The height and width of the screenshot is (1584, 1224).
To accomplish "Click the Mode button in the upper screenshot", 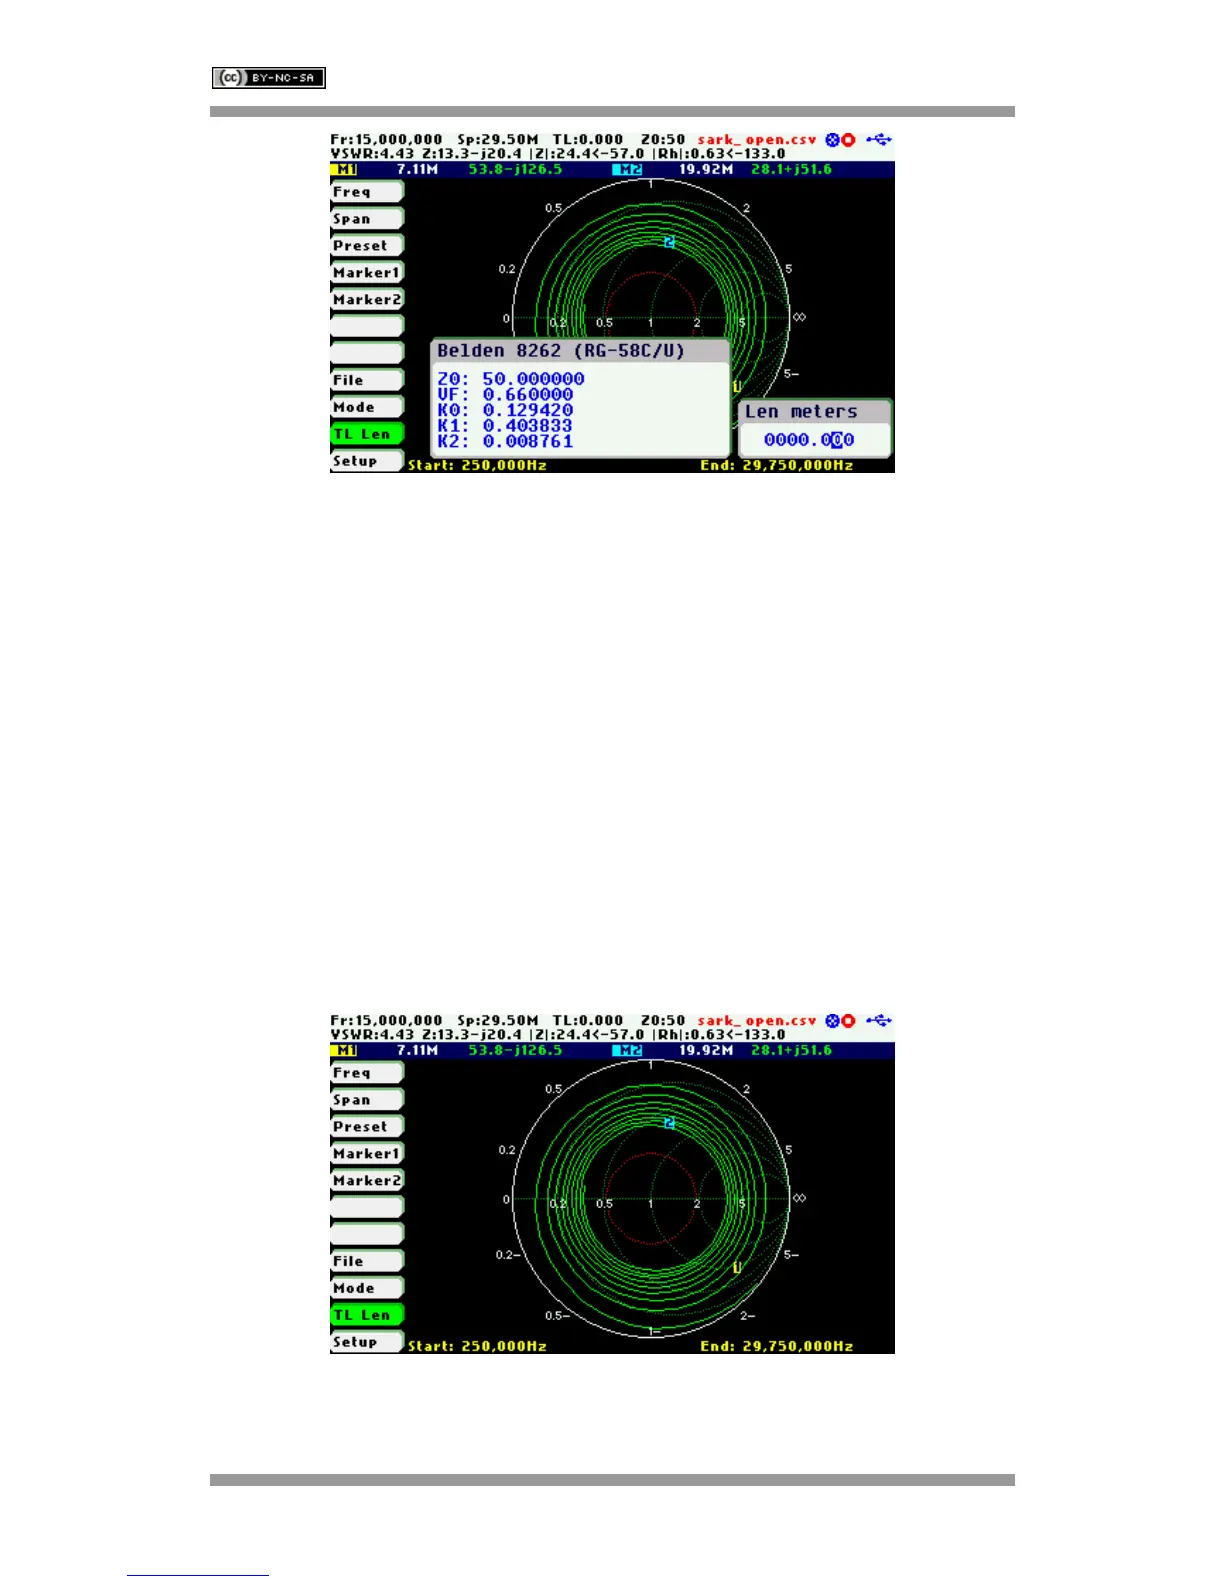I will 367,407.
